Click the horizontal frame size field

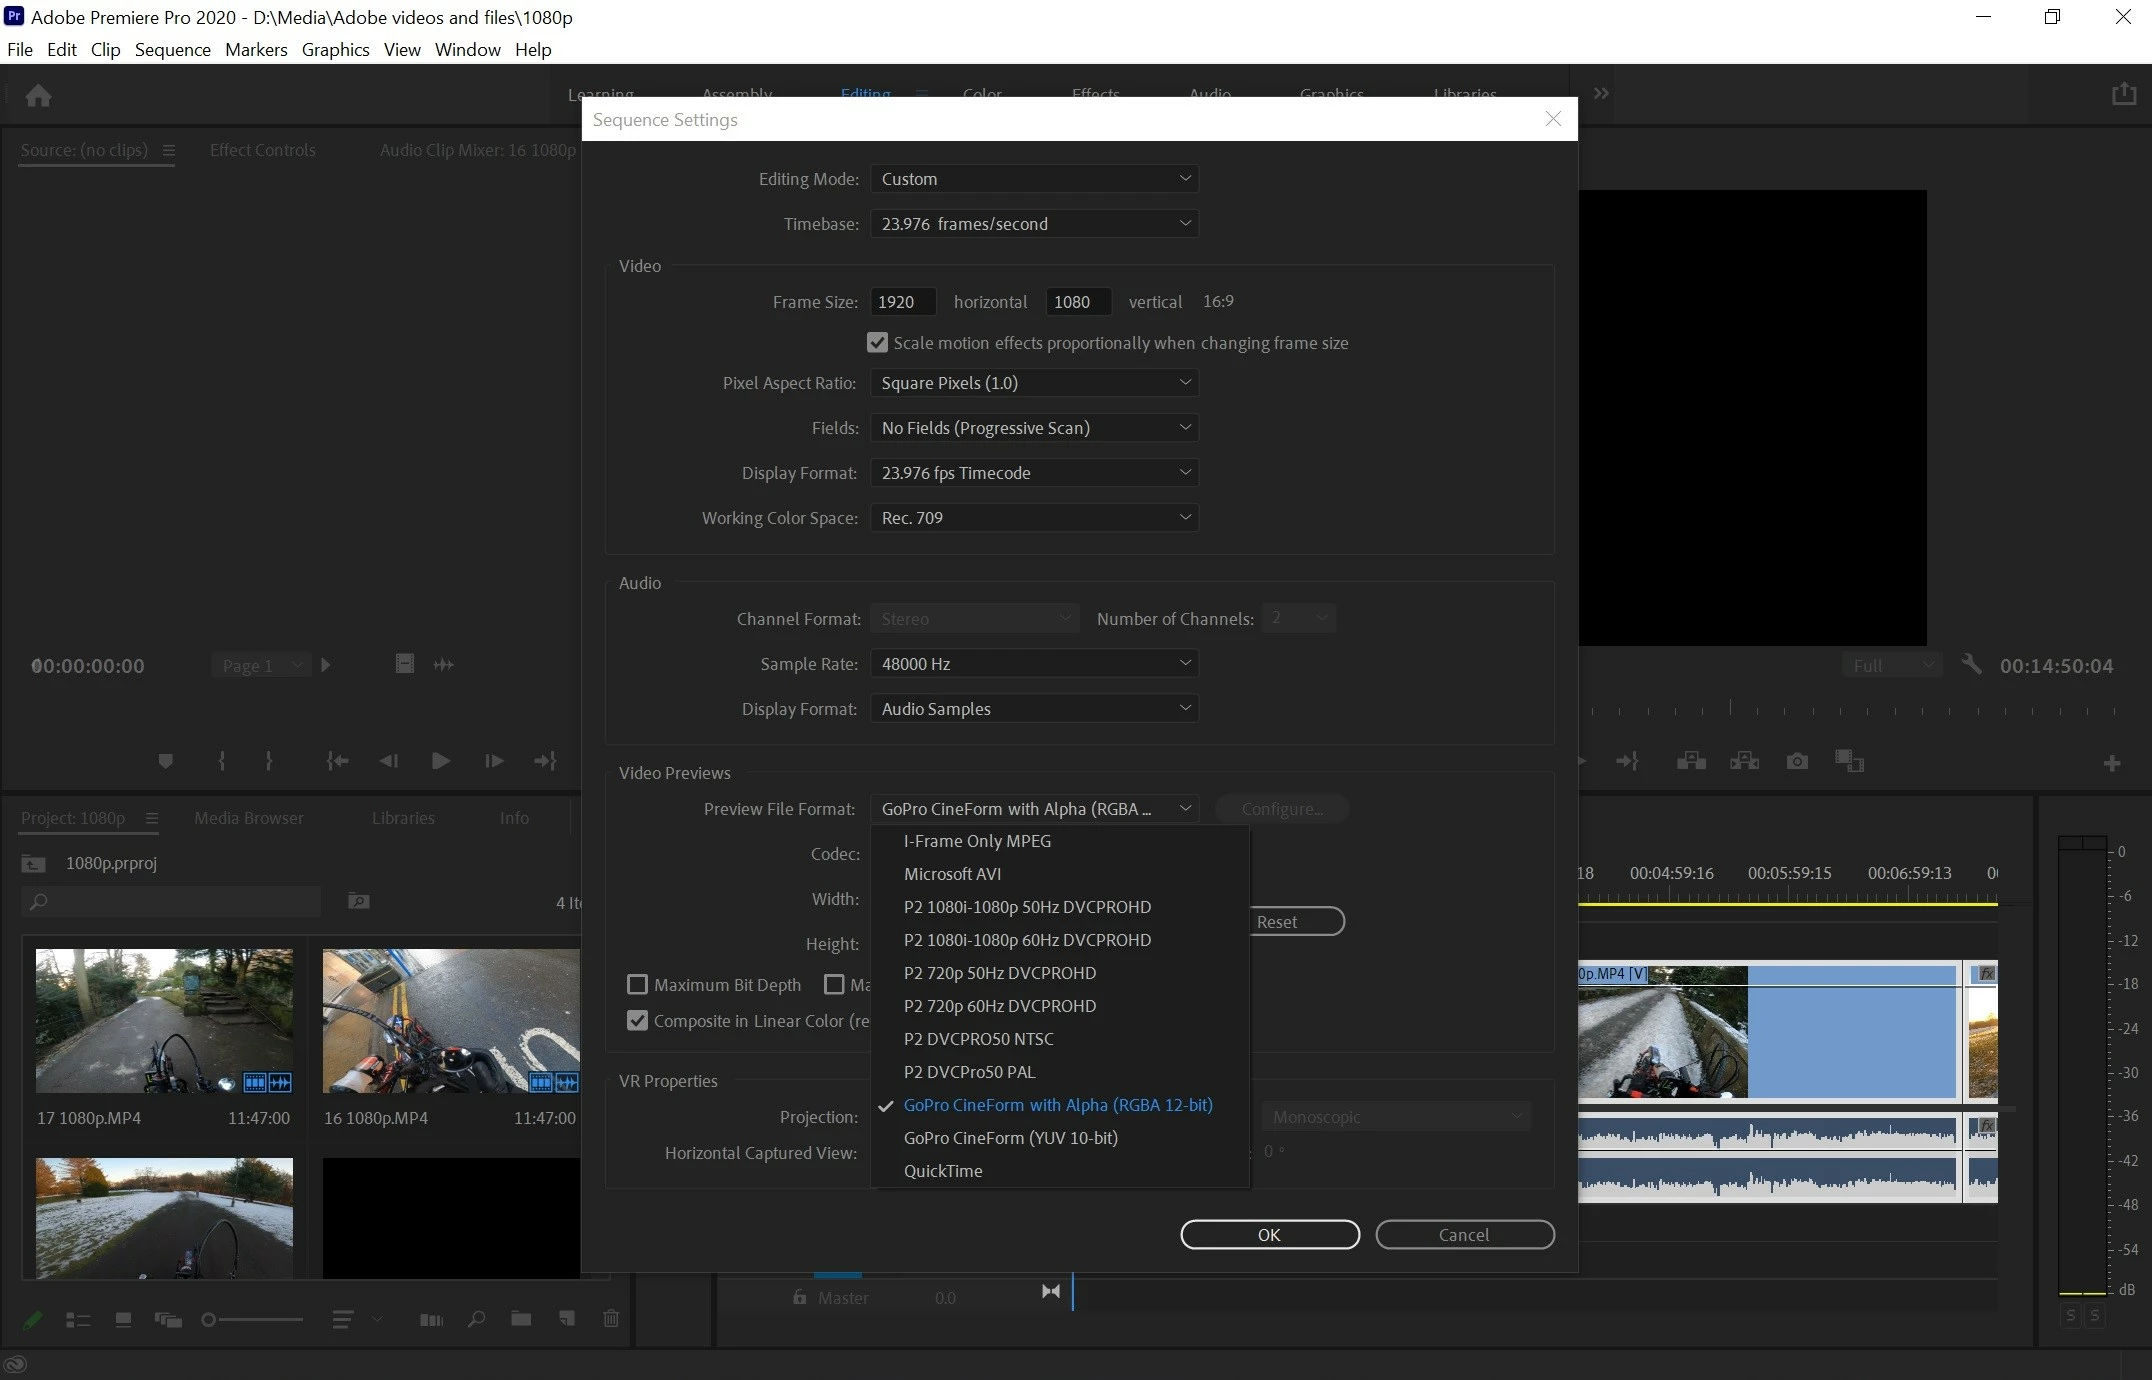(x=902, y=302)
